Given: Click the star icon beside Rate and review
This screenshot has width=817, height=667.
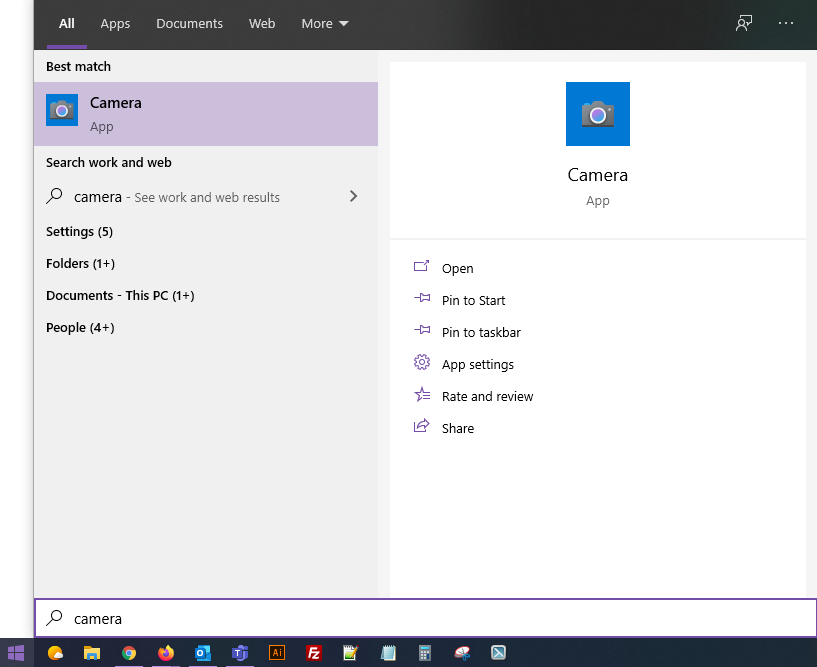Looking at the screenshot, I should pyautogui.click(x=422, y=394).
